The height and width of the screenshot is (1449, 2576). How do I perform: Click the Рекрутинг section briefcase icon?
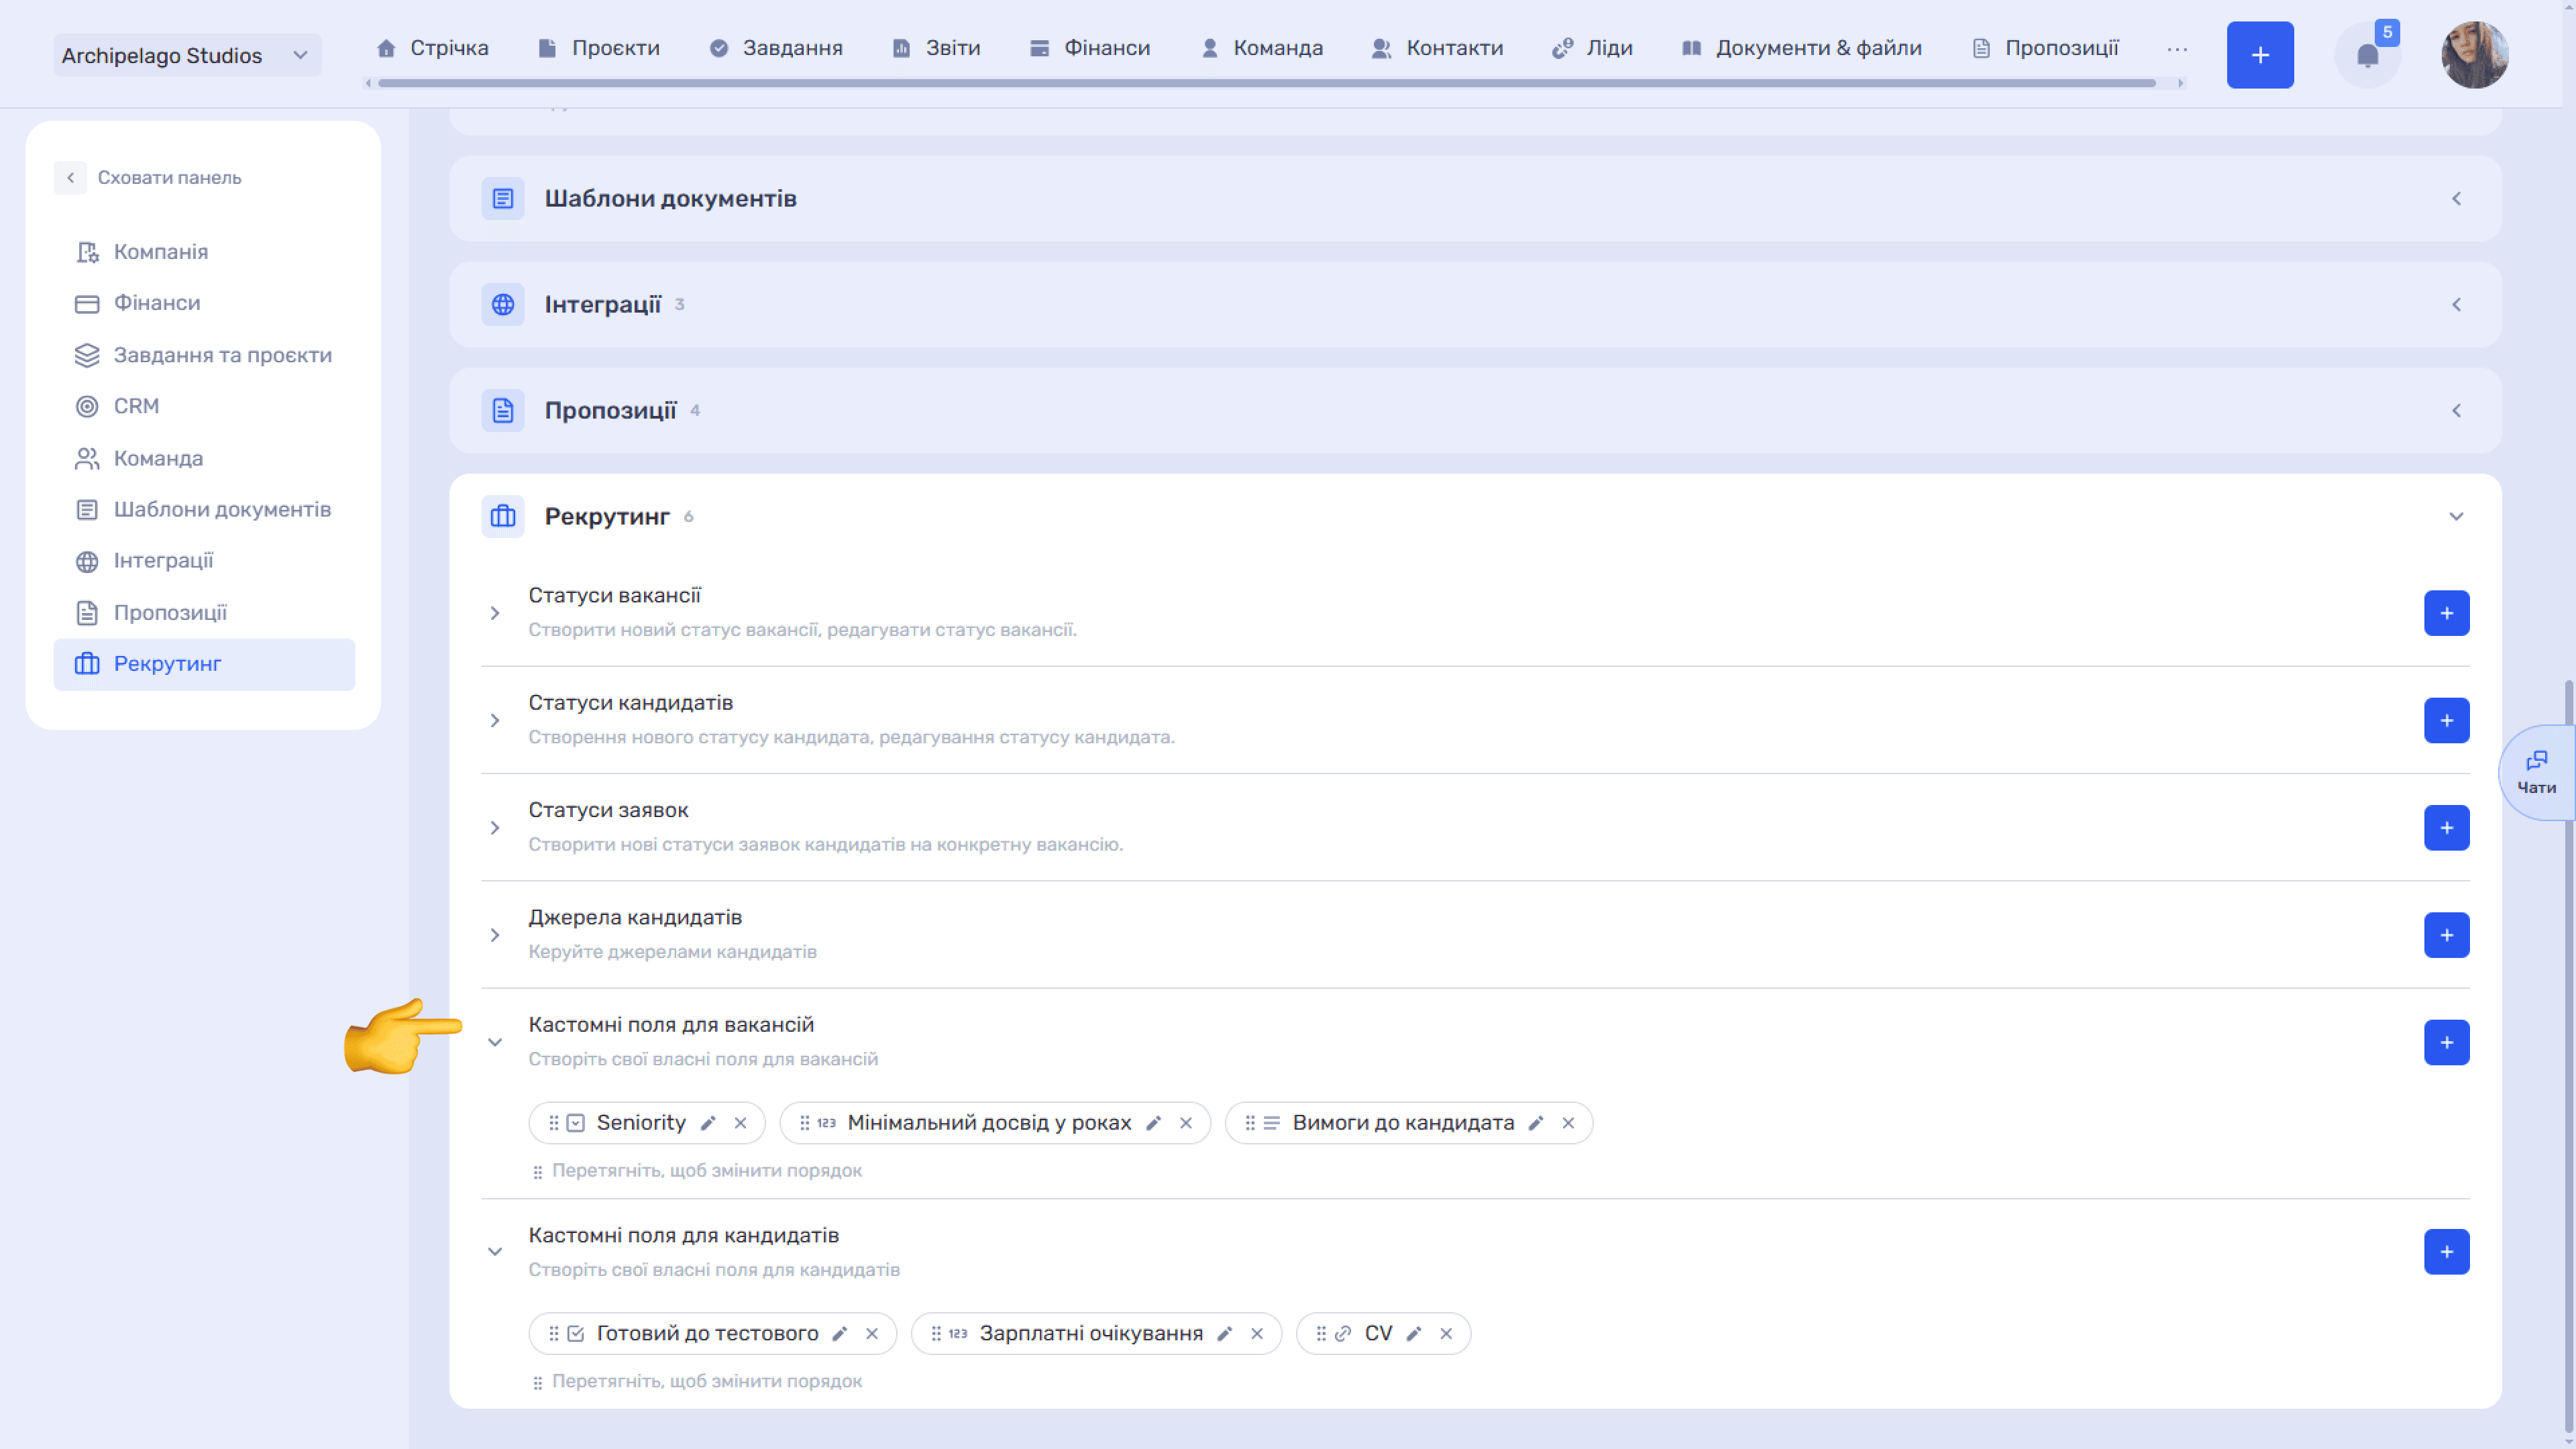coord(503,517)
